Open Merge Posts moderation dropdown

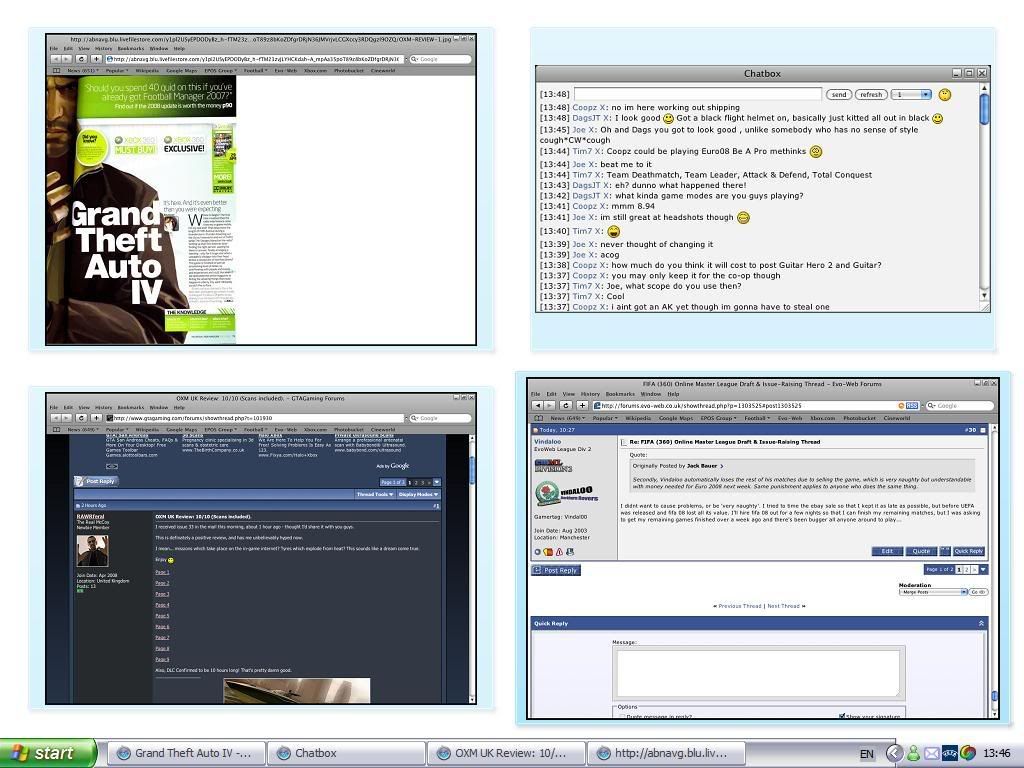(x=933, y=592)
